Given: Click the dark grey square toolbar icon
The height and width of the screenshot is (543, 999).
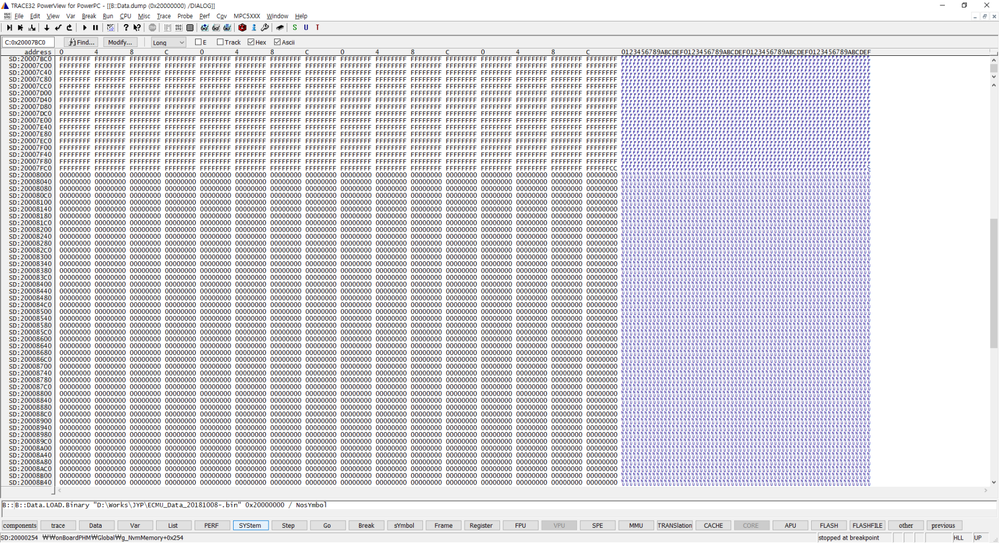Looking at the screenshot, I should tap(190, 27).
